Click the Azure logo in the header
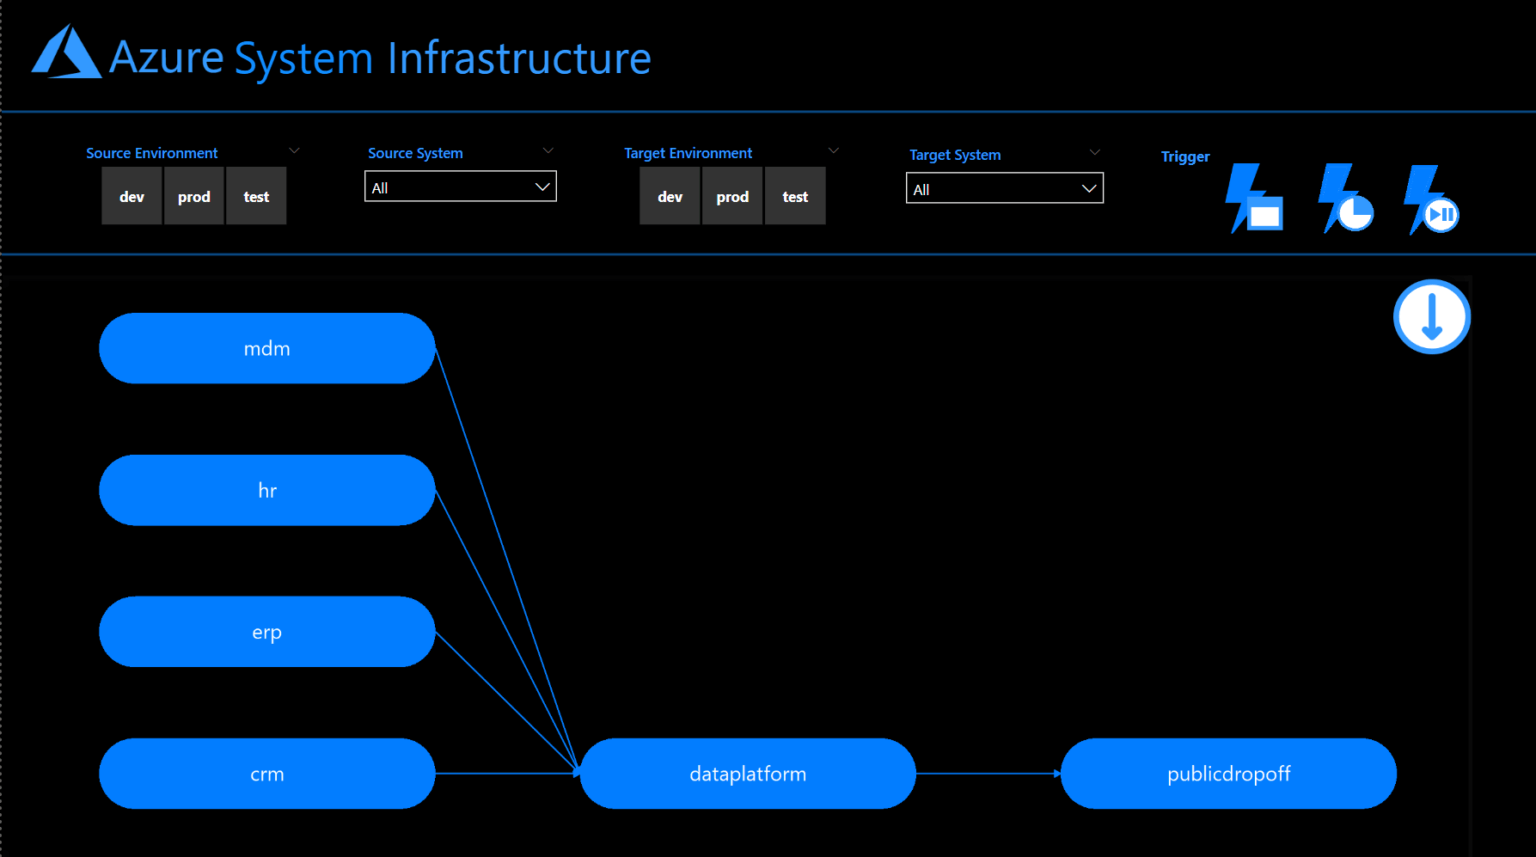The image size is (1536, 857). pos(66,52)
